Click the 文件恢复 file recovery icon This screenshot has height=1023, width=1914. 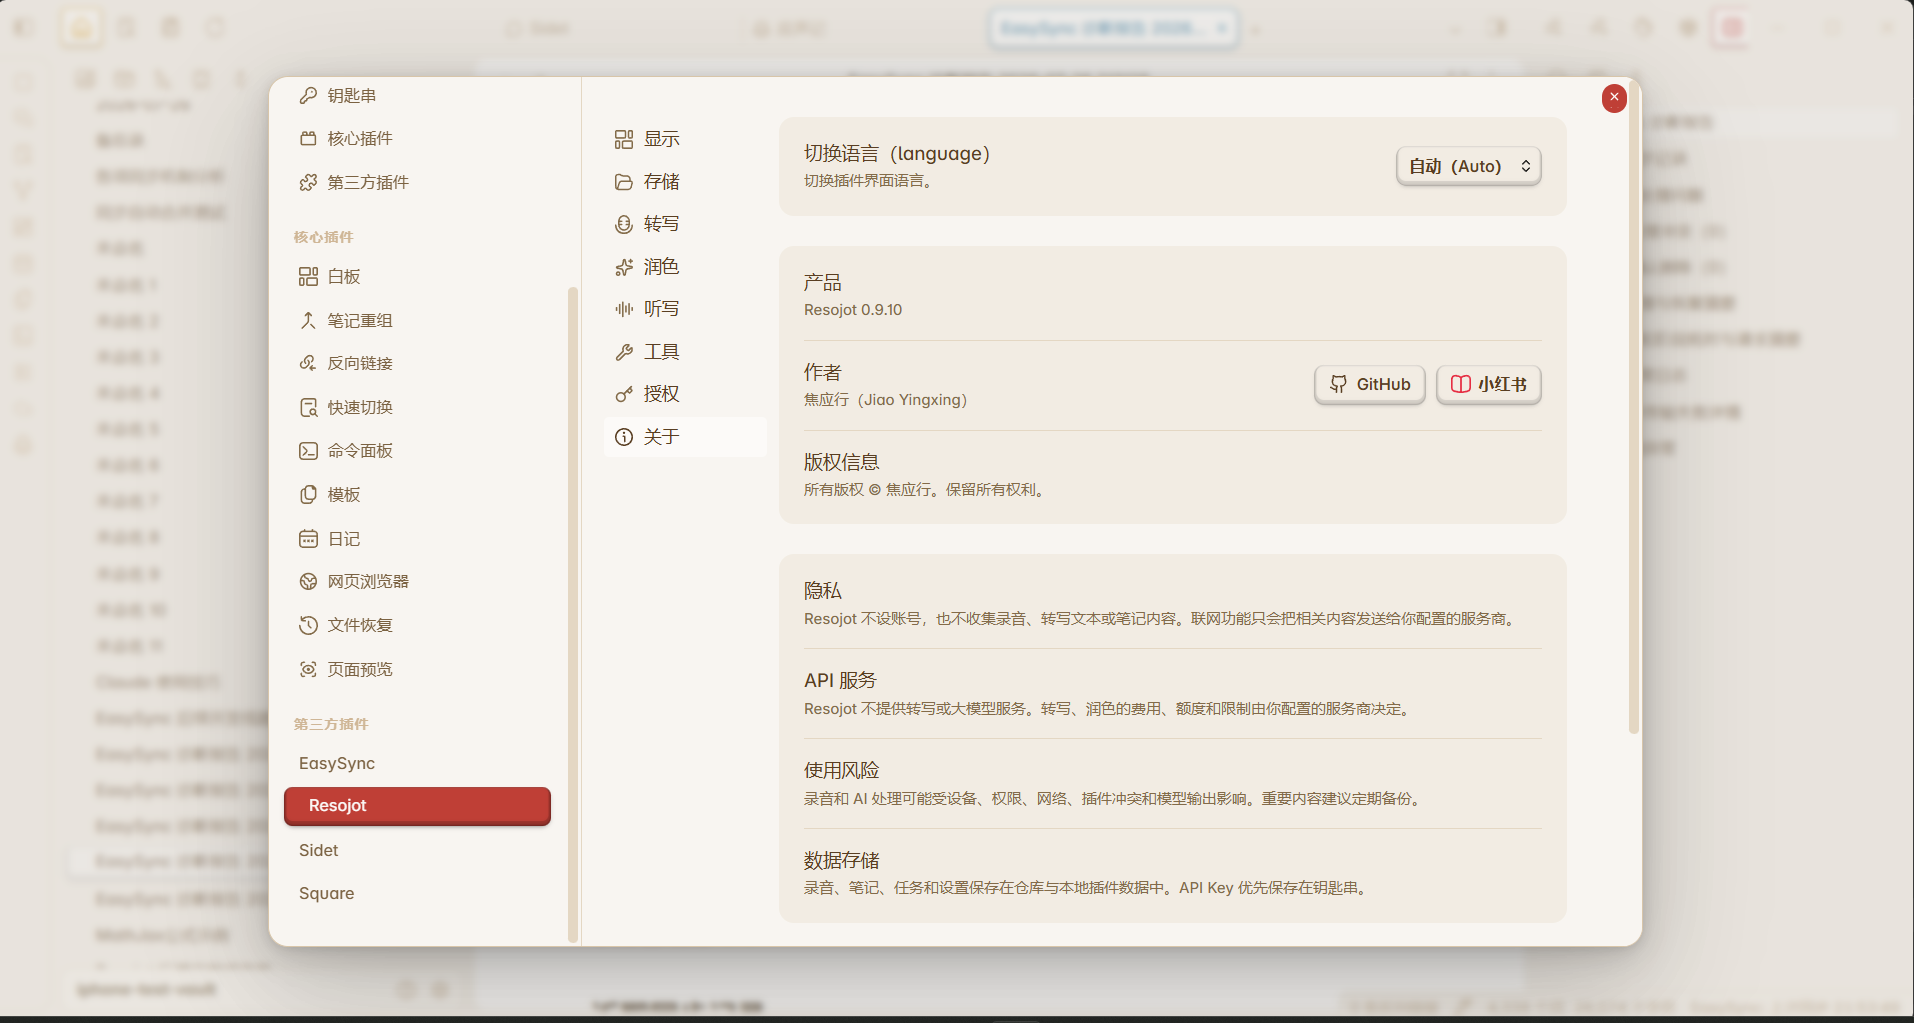coord(308,625)
